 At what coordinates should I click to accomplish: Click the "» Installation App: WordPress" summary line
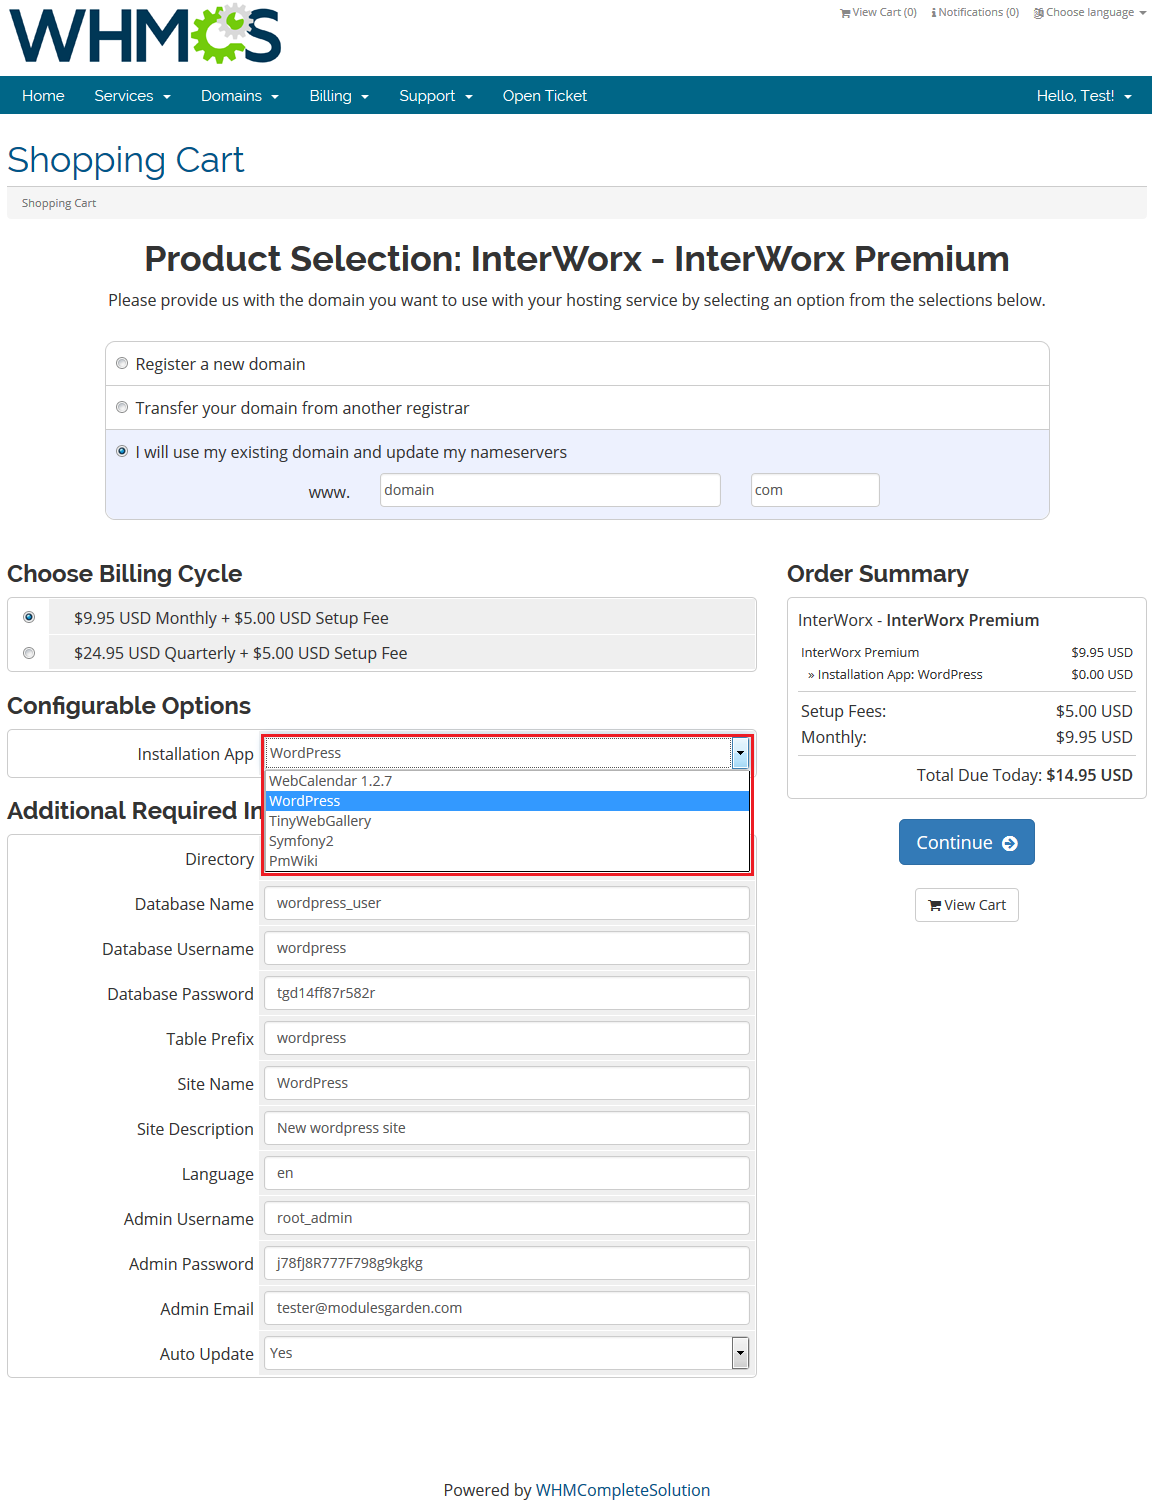tap(895, 675)
